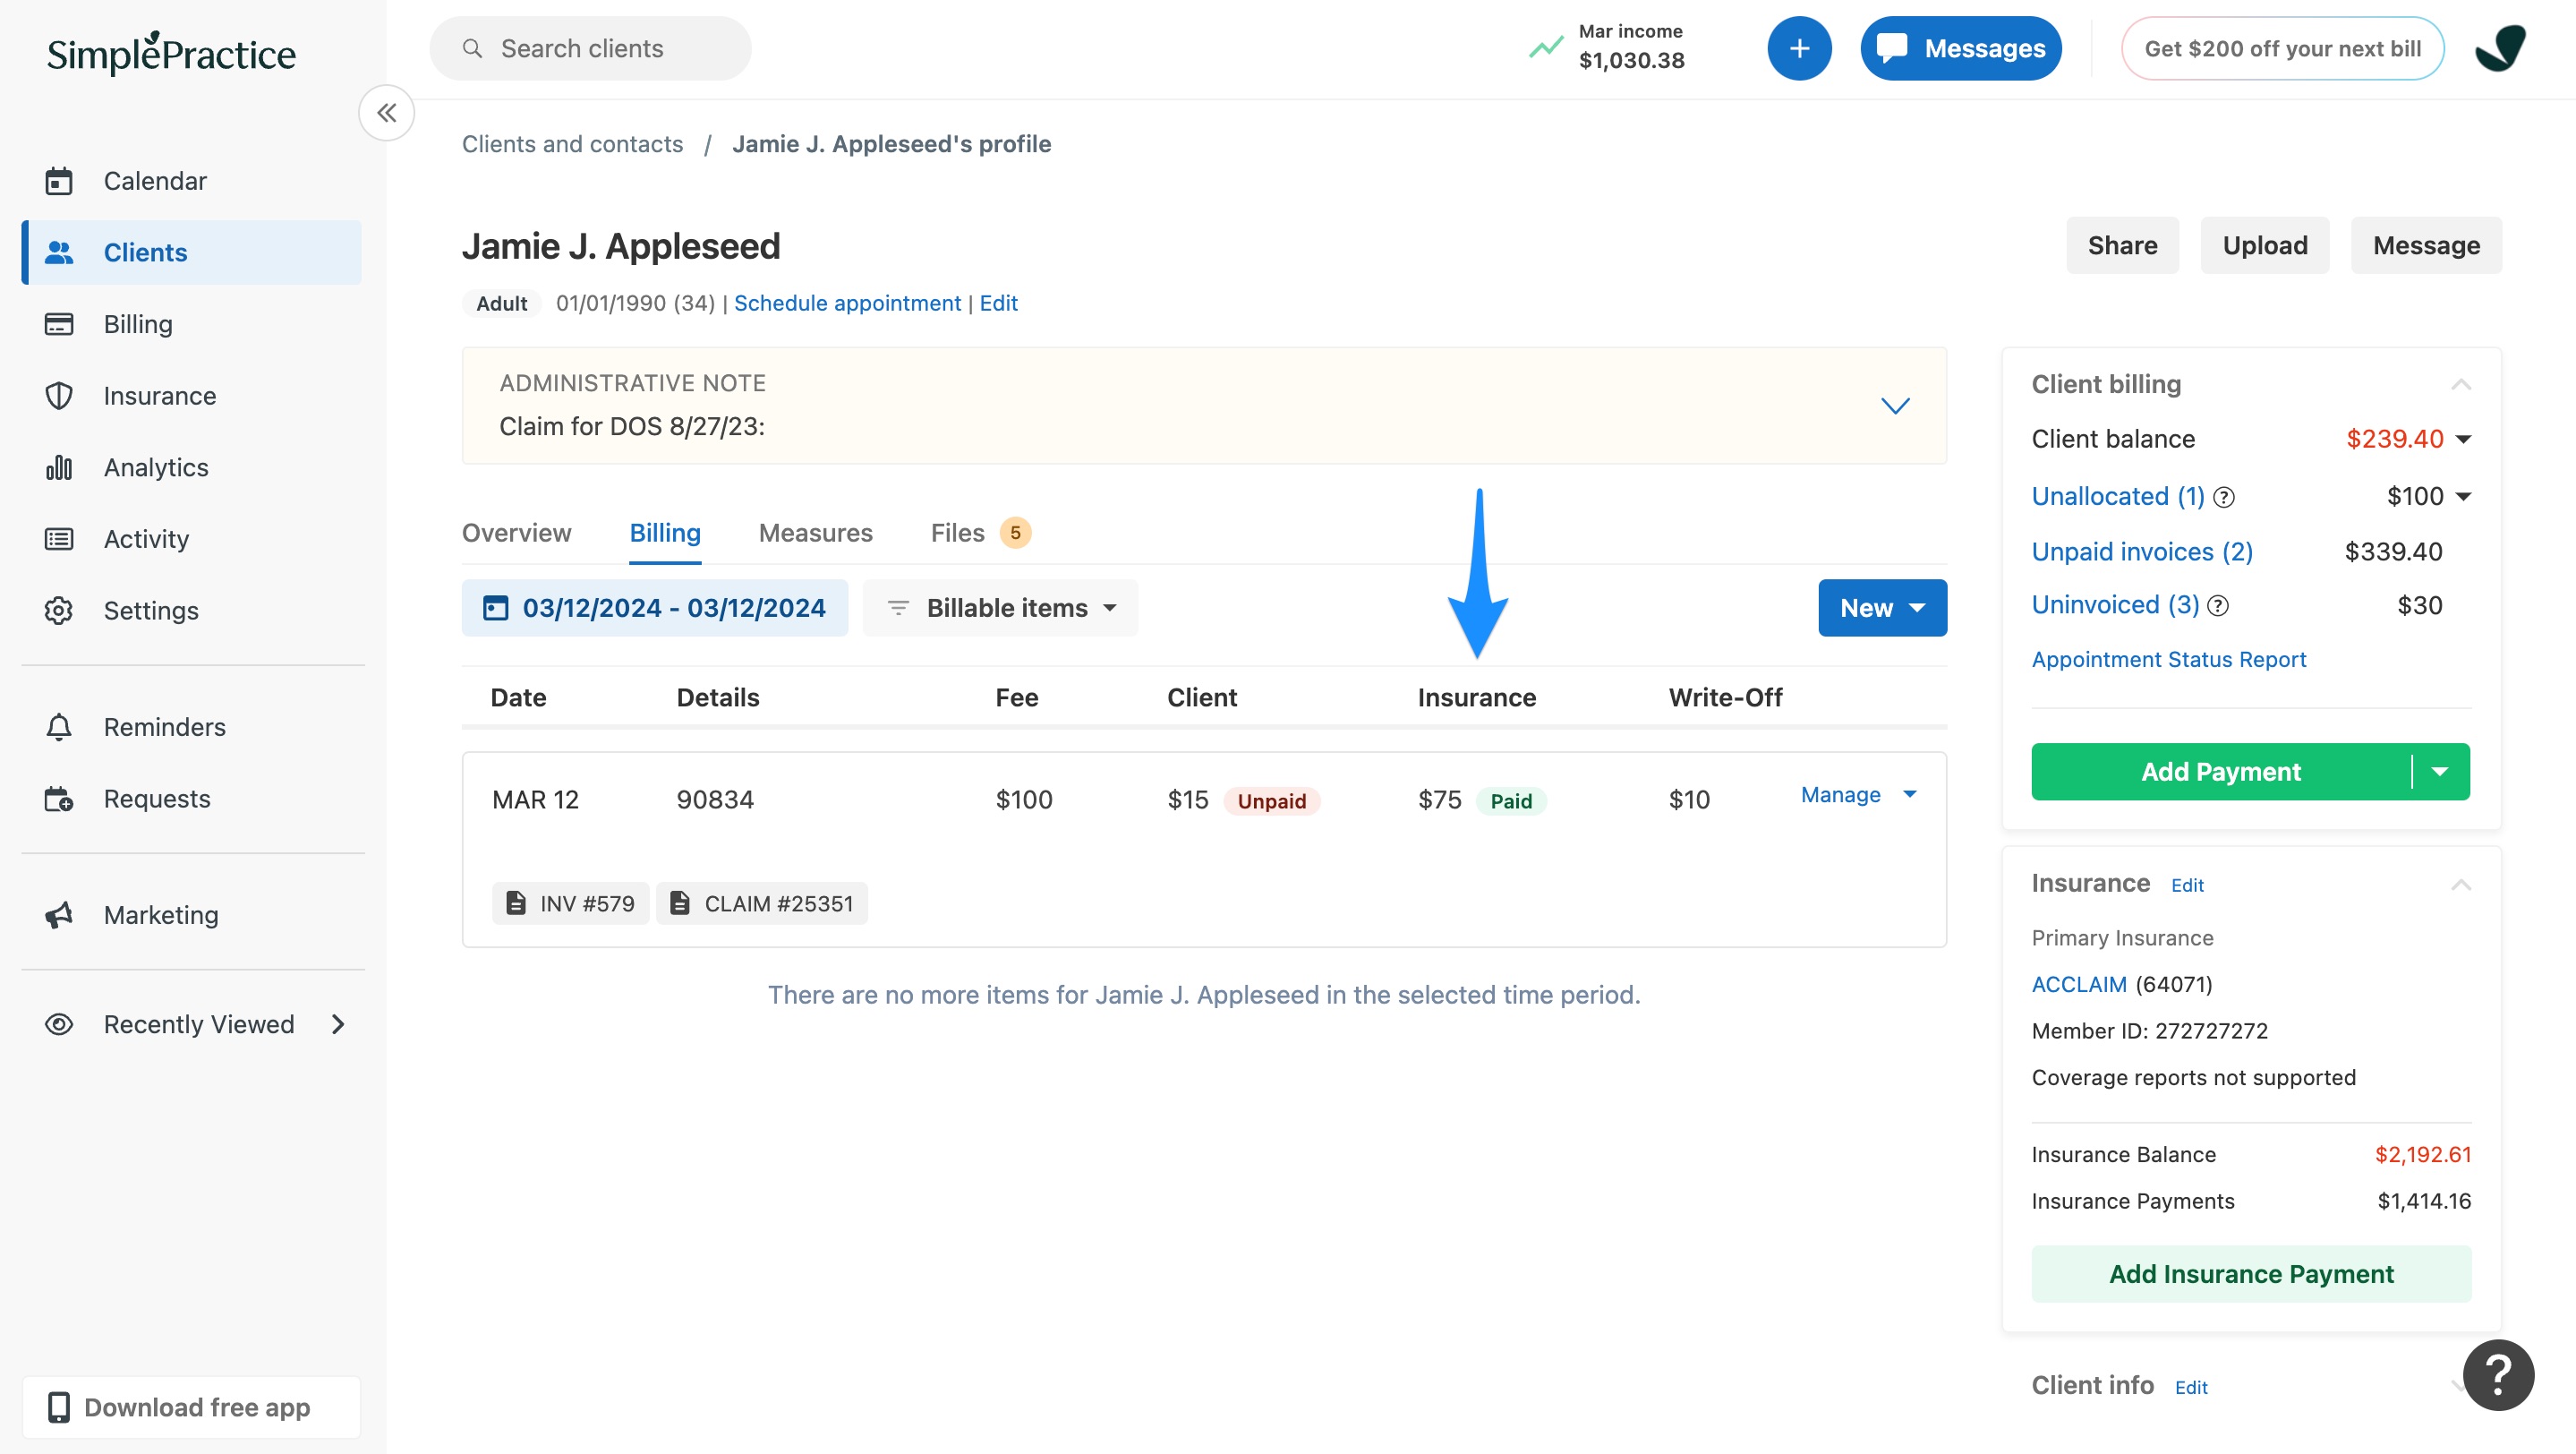This screenshot has width=2576, height=1454.
Task: Open Uninvoiced (3) link
Action: [2115, 605]
